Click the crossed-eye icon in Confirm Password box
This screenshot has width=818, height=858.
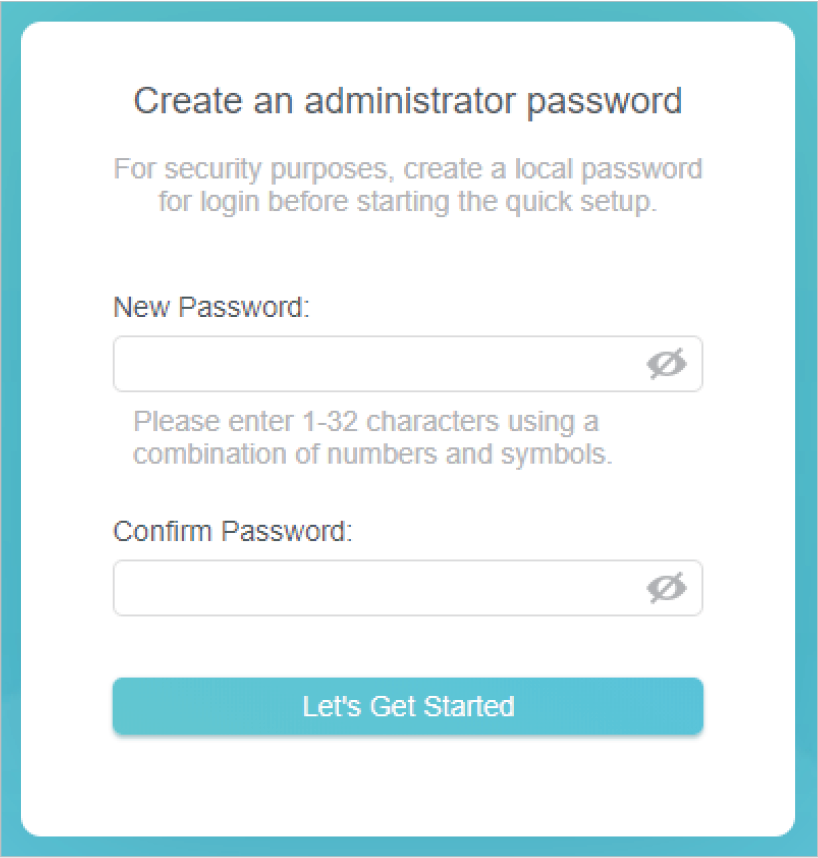click(x=667, y=588)
